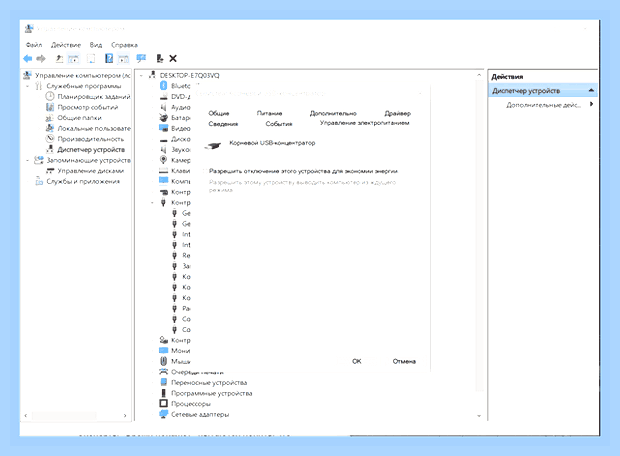Screen dimensions: 620x456
Task: Click the Scan for hardware changes monitor icon
Action: pyautogui.click(x=141, y=59)
